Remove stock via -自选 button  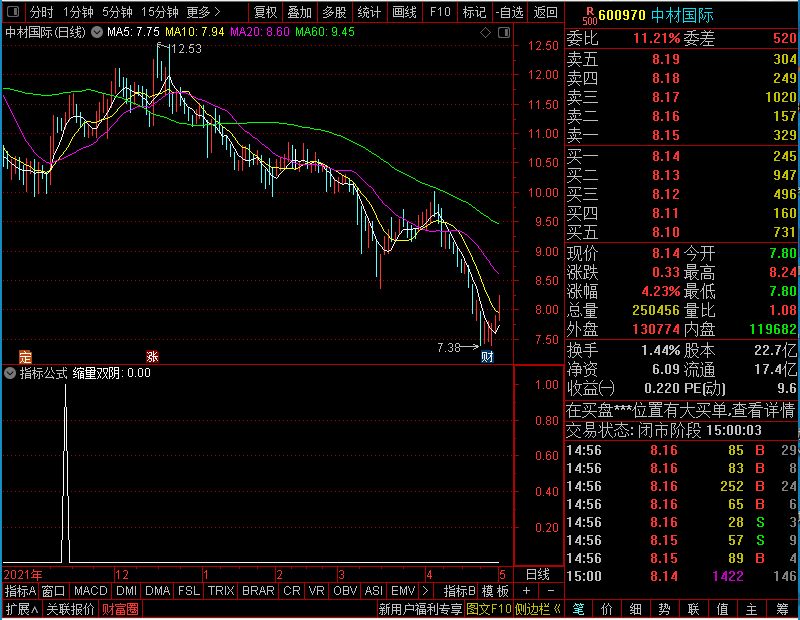point(510,12)
